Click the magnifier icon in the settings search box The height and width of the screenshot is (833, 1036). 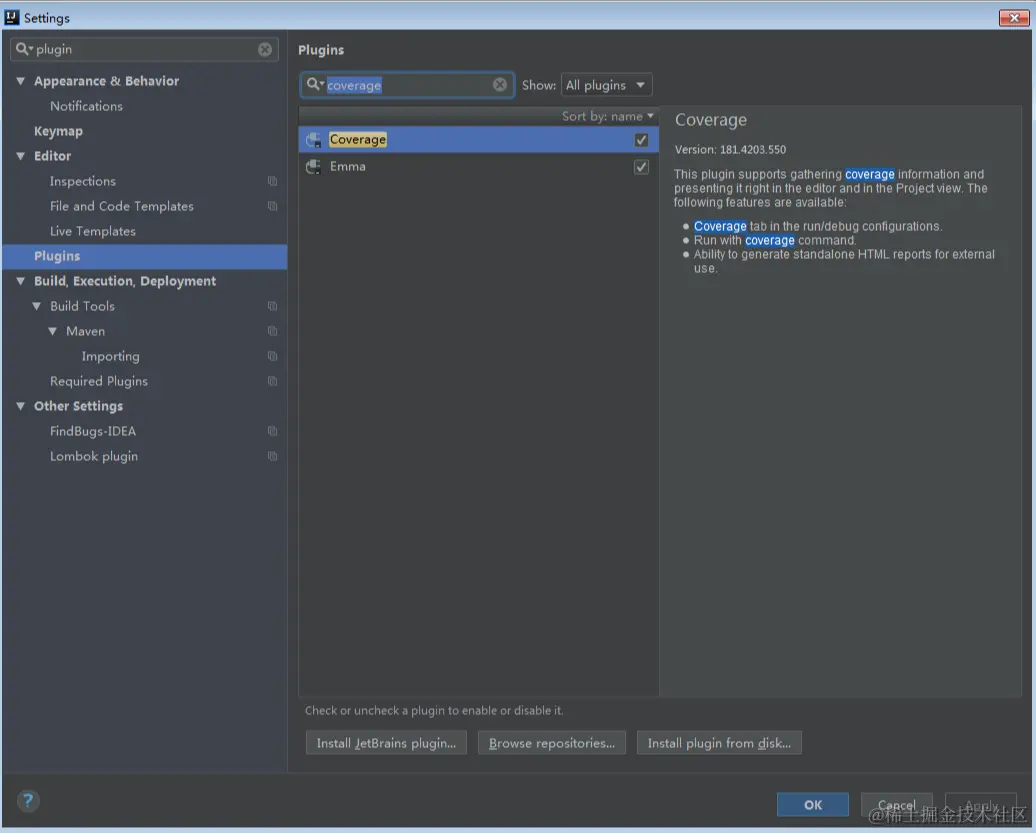24,50
